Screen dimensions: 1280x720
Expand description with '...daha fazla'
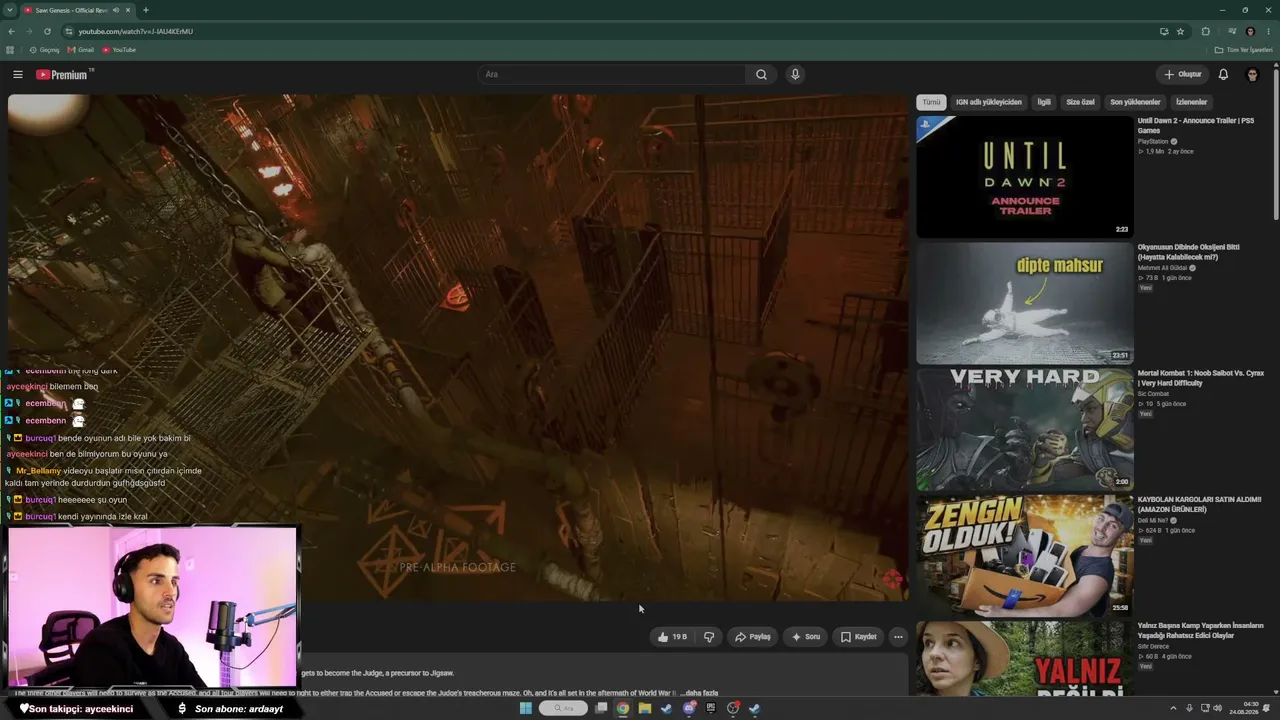700,693
